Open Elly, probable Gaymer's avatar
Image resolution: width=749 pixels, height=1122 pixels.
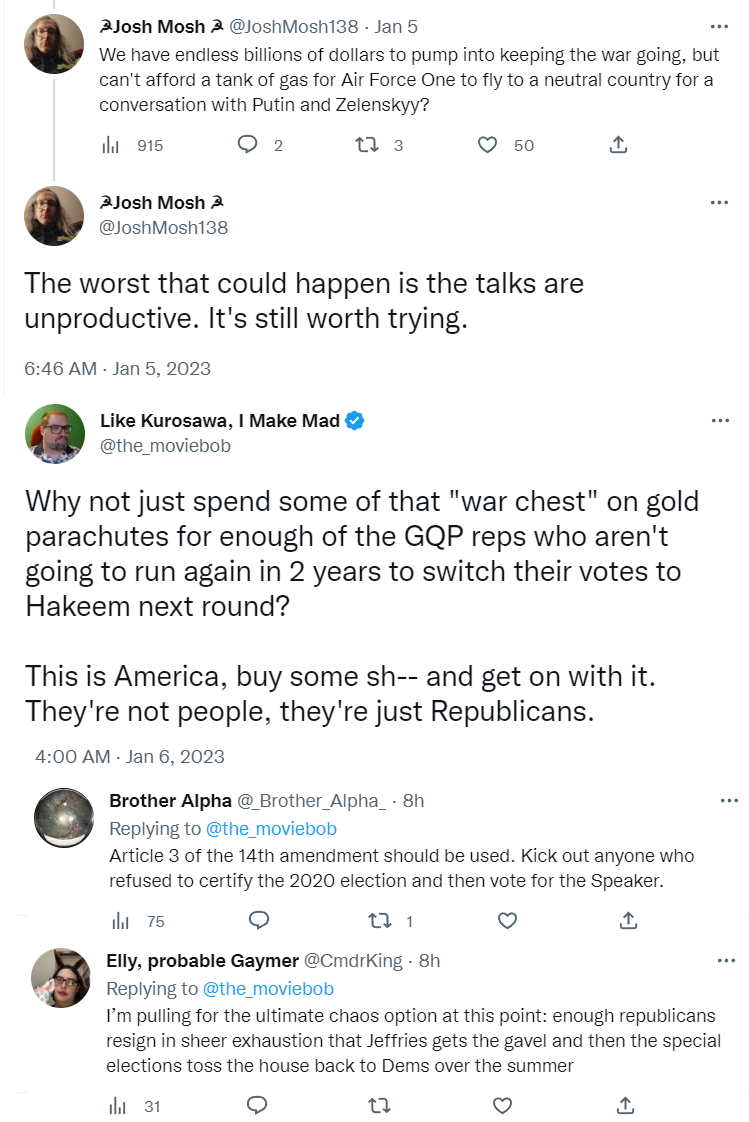coord(62,977)
